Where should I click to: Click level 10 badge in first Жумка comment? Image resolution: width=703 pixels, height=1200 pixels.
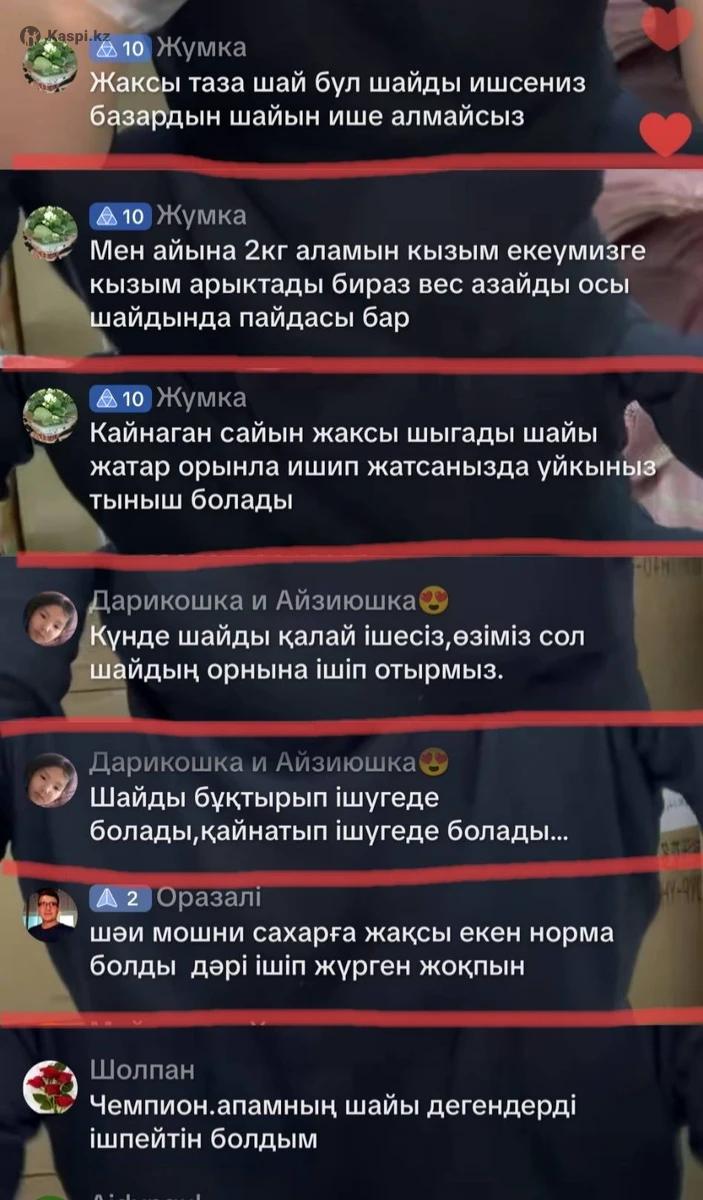120,48
